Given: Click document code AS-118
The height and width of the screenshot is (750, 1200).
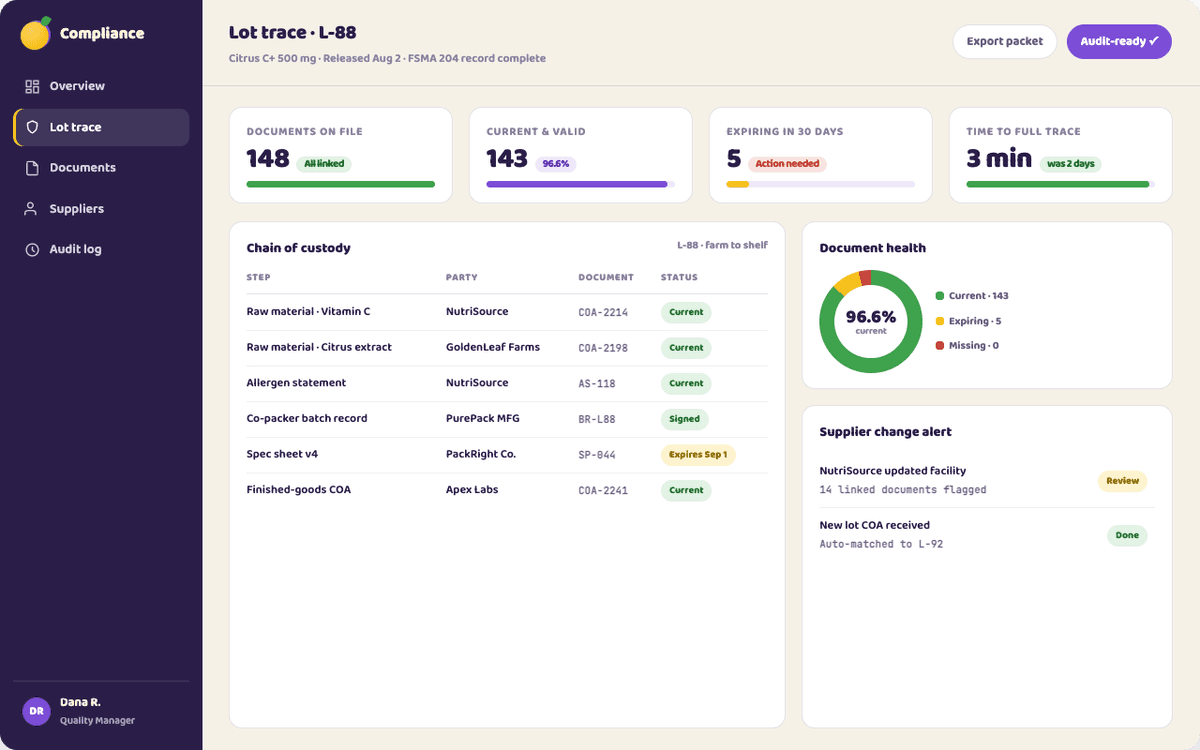Looking at the screenshot, I should point(597,384).
